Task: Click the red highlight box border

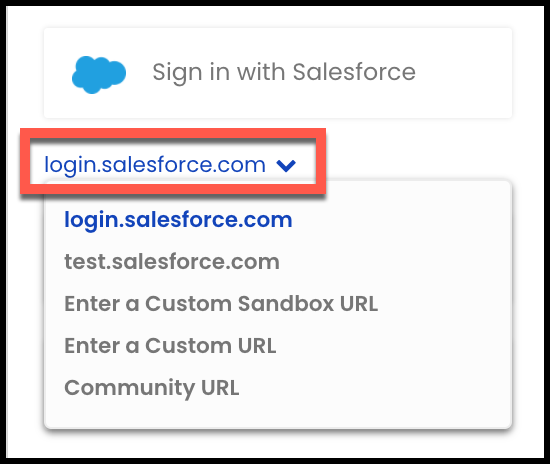Action: tap(173, 133)
